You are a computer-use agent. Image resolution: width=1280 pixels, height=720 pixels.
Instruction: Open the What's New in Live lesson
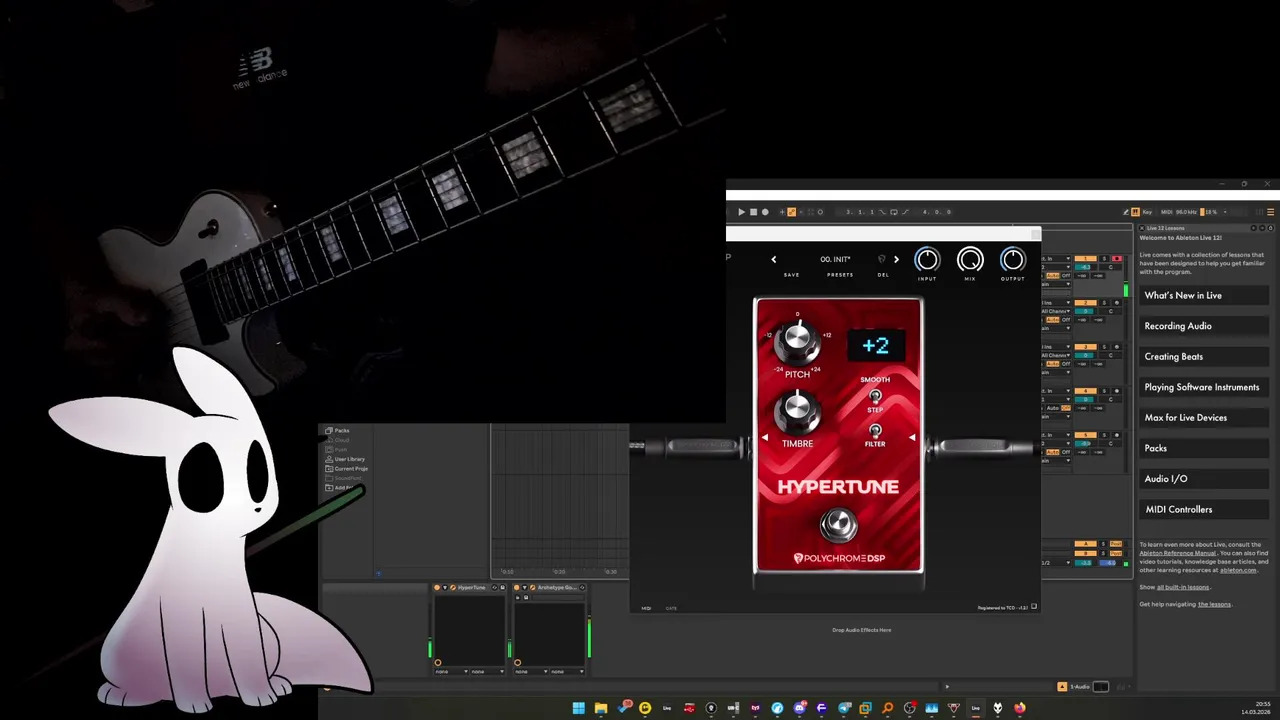tap(1204, 295)
